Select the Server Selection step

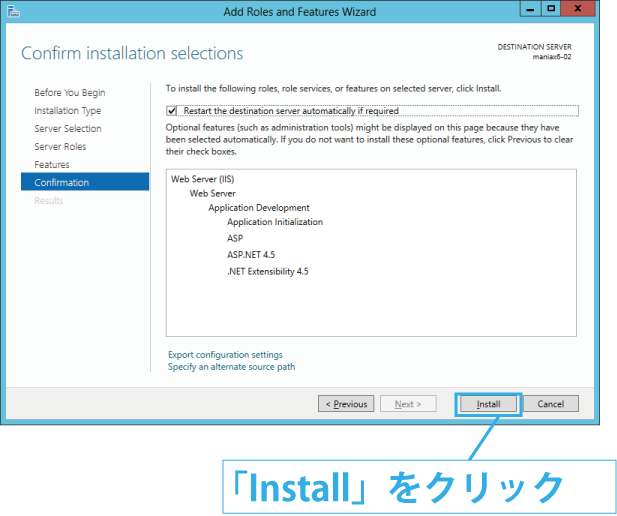tap(68, 128)
